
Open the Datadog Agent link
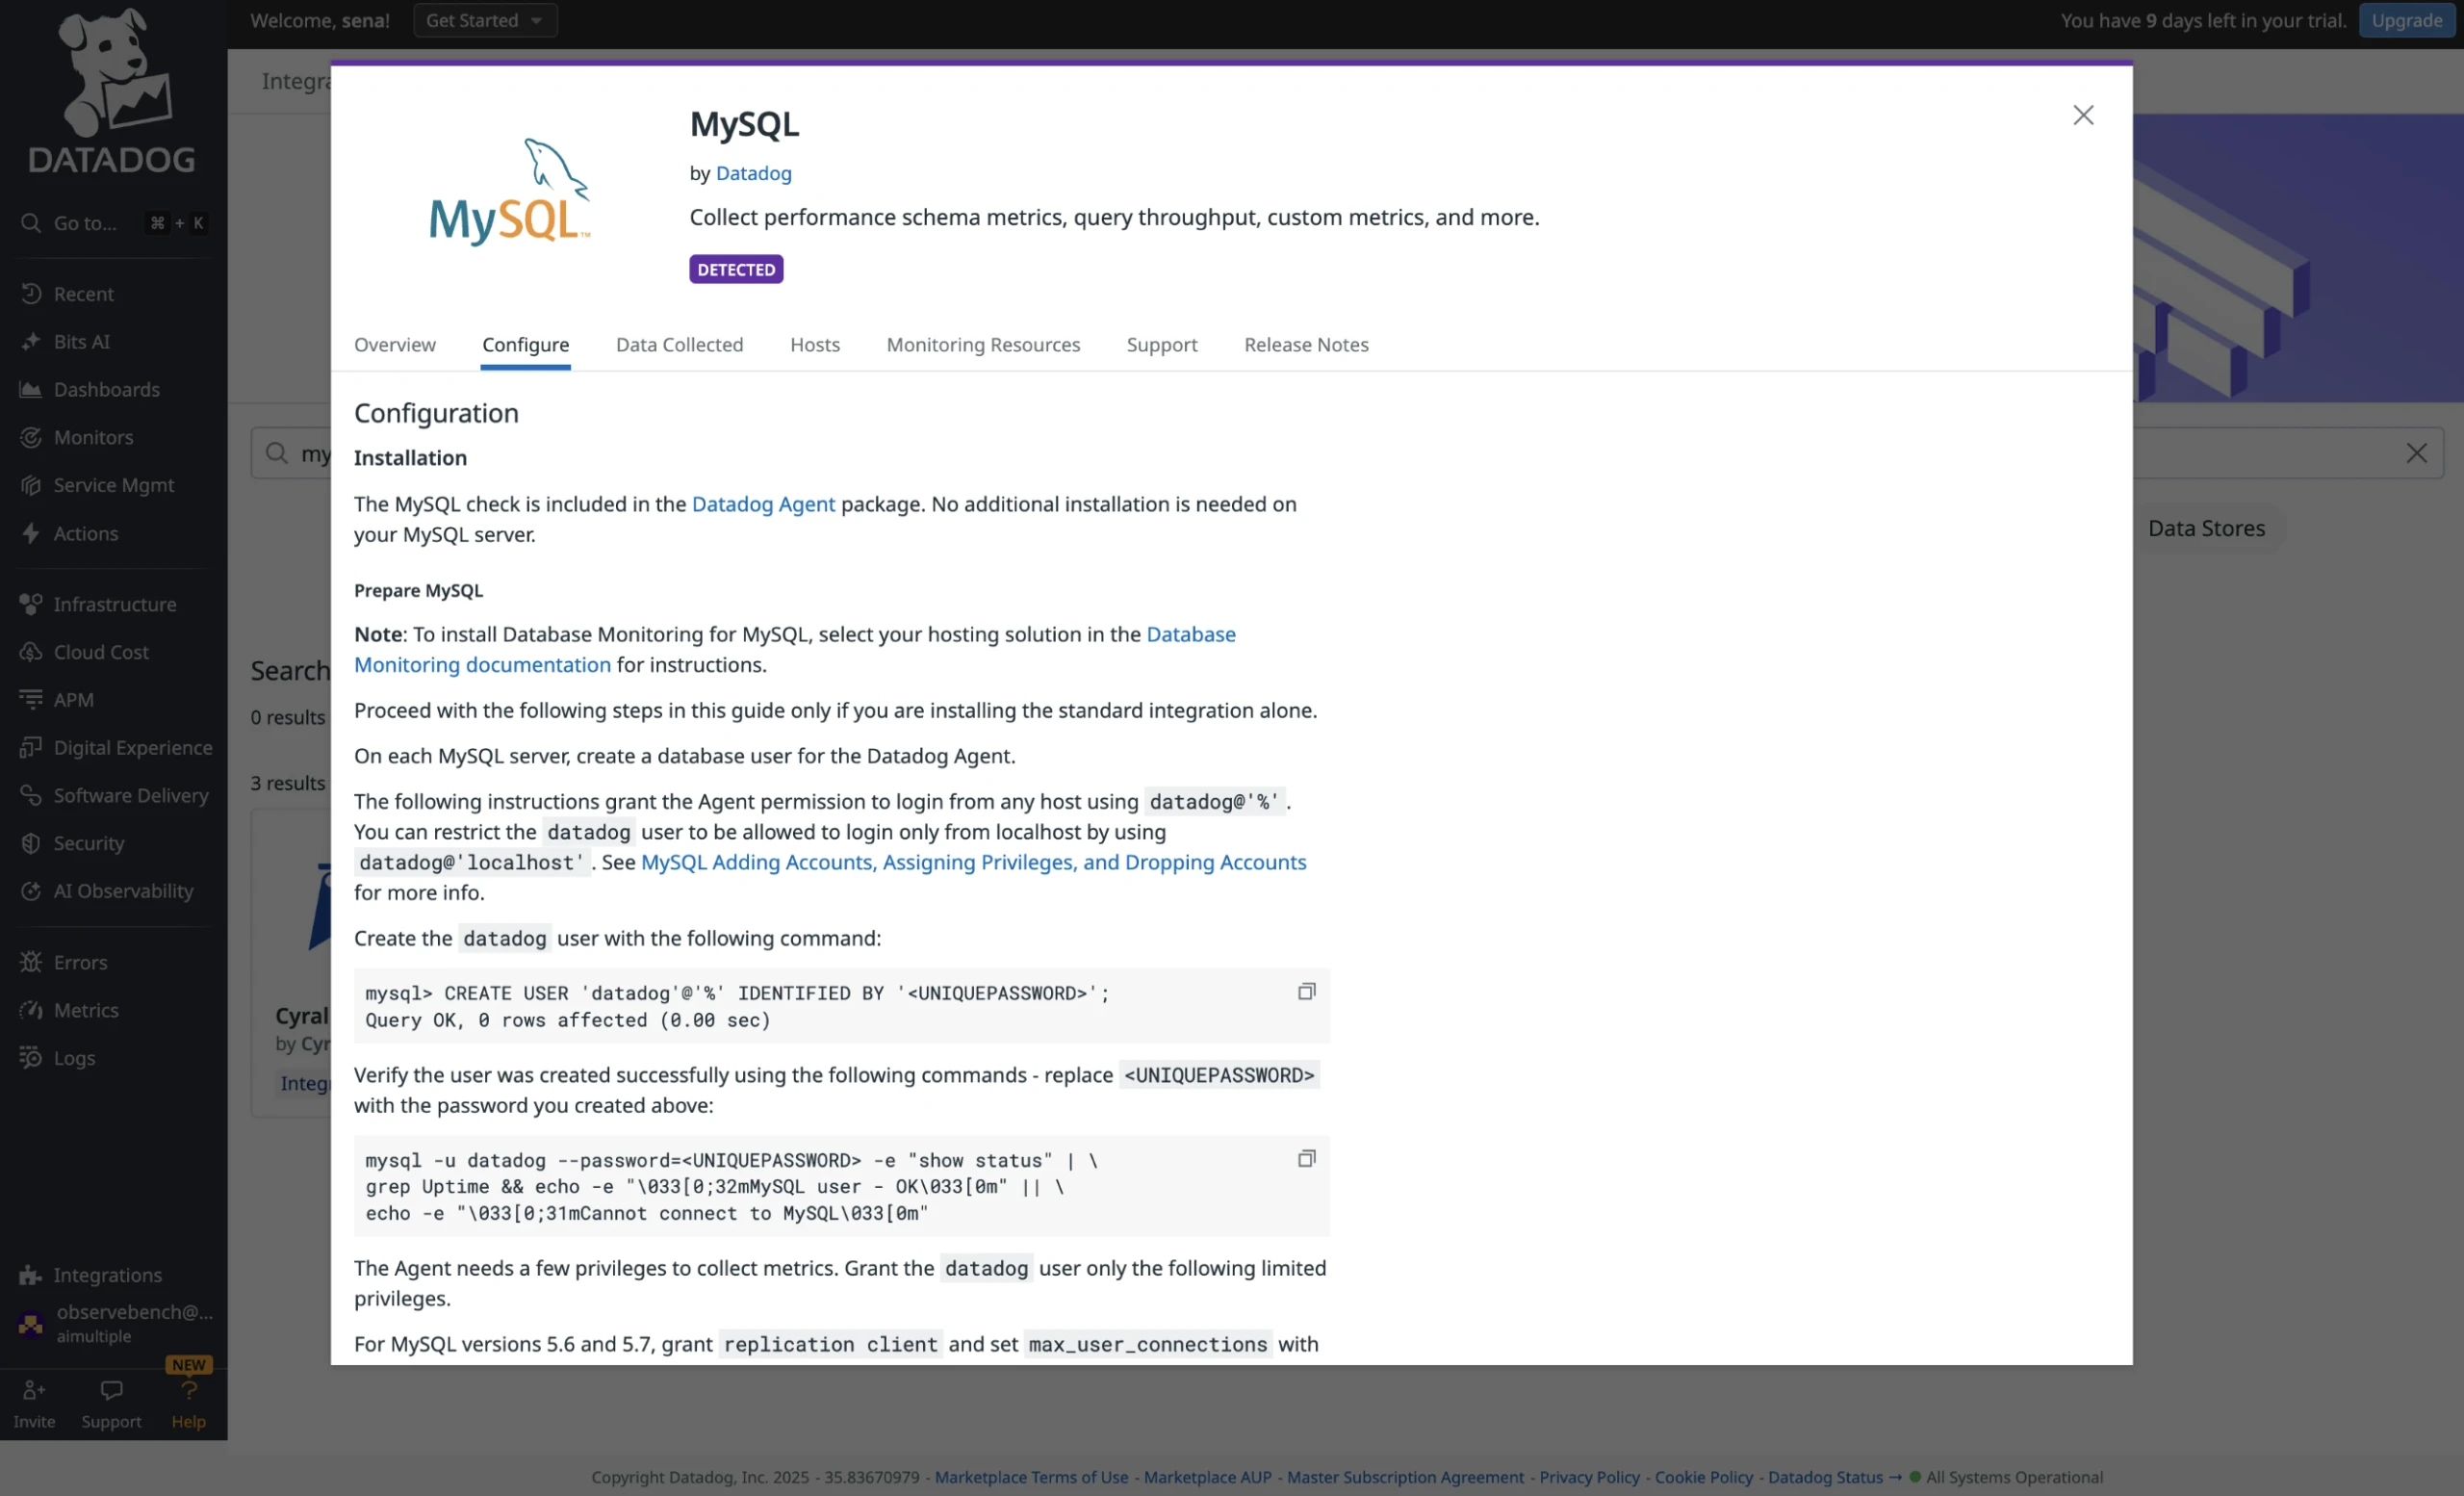point(763,504)
